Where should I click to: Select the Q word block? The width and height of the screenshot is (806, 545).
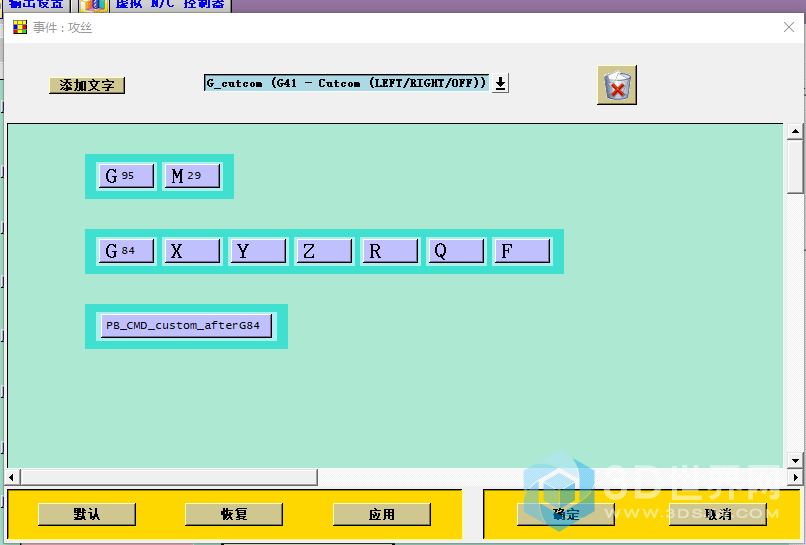point(456,251)
